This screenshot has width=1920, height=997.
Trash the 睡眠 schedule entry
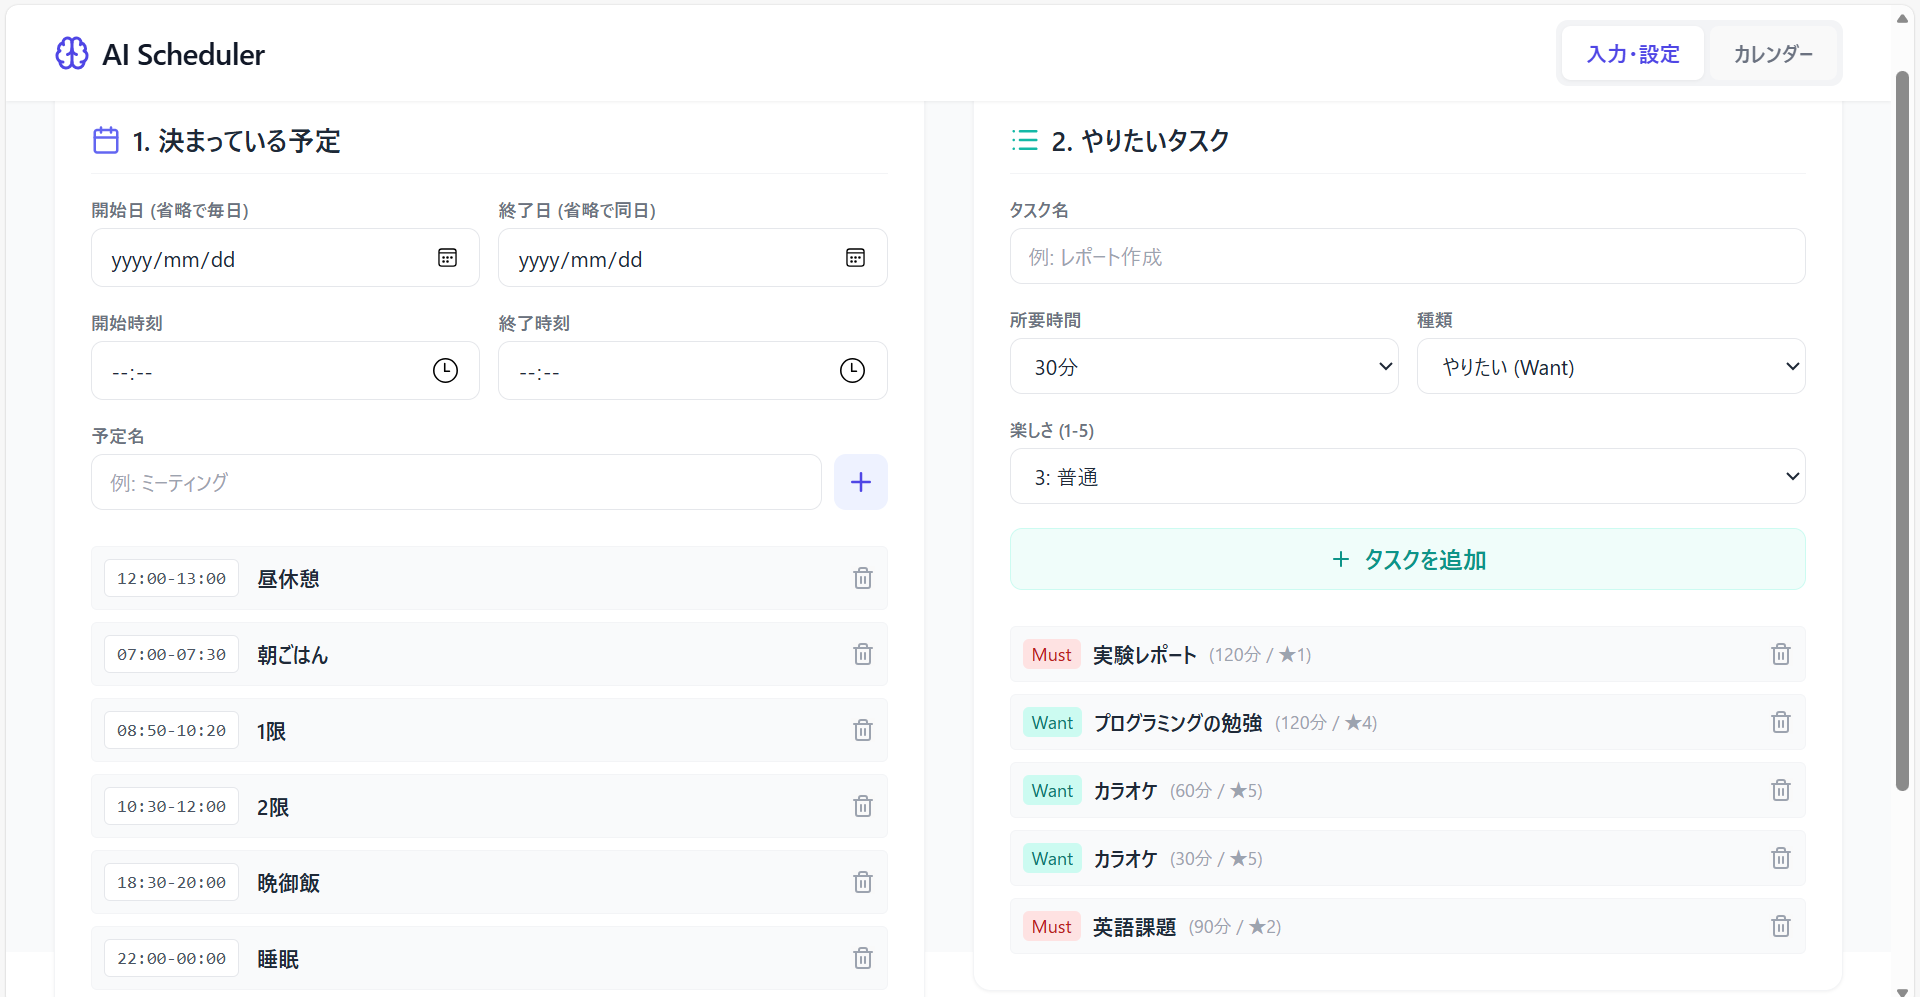(x=862, y=958)
